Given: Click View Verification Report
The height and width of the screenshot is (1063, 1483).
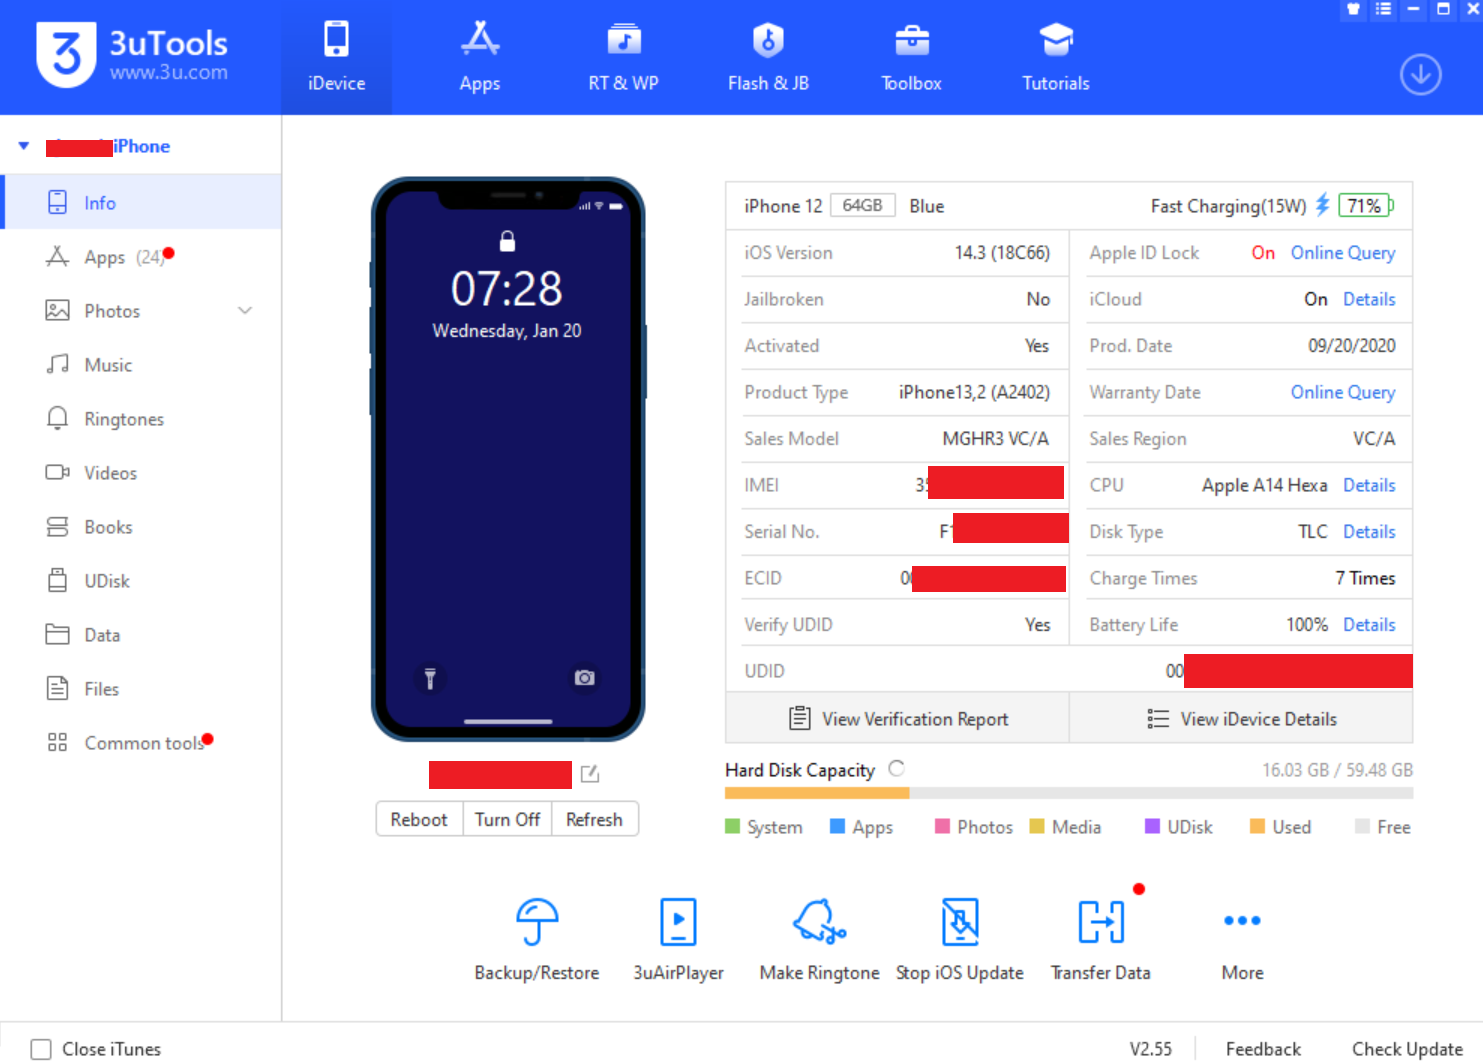Looking at the screenshot, I should 898,719.
